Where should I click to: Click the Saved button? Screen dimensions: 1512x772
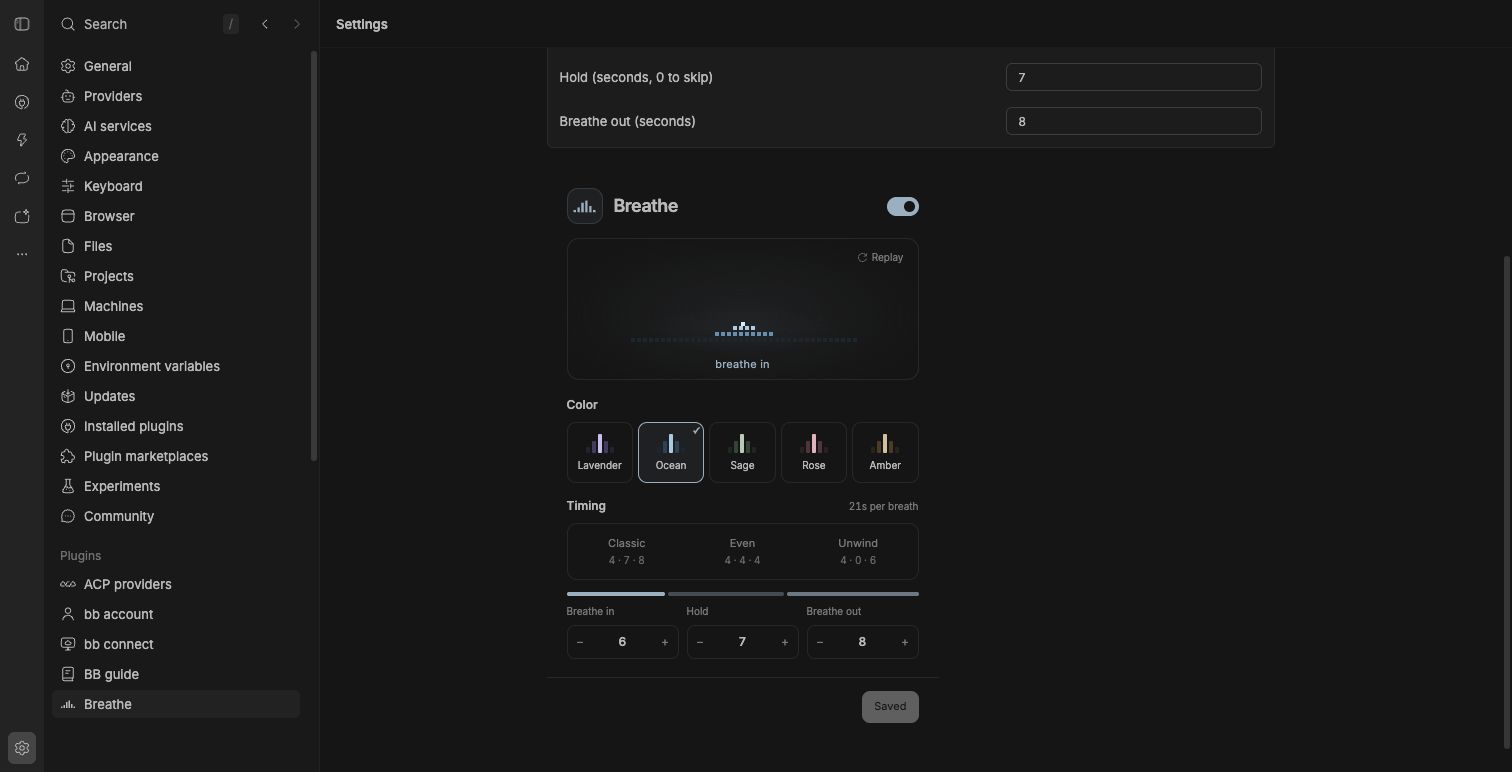coord(890,707)
